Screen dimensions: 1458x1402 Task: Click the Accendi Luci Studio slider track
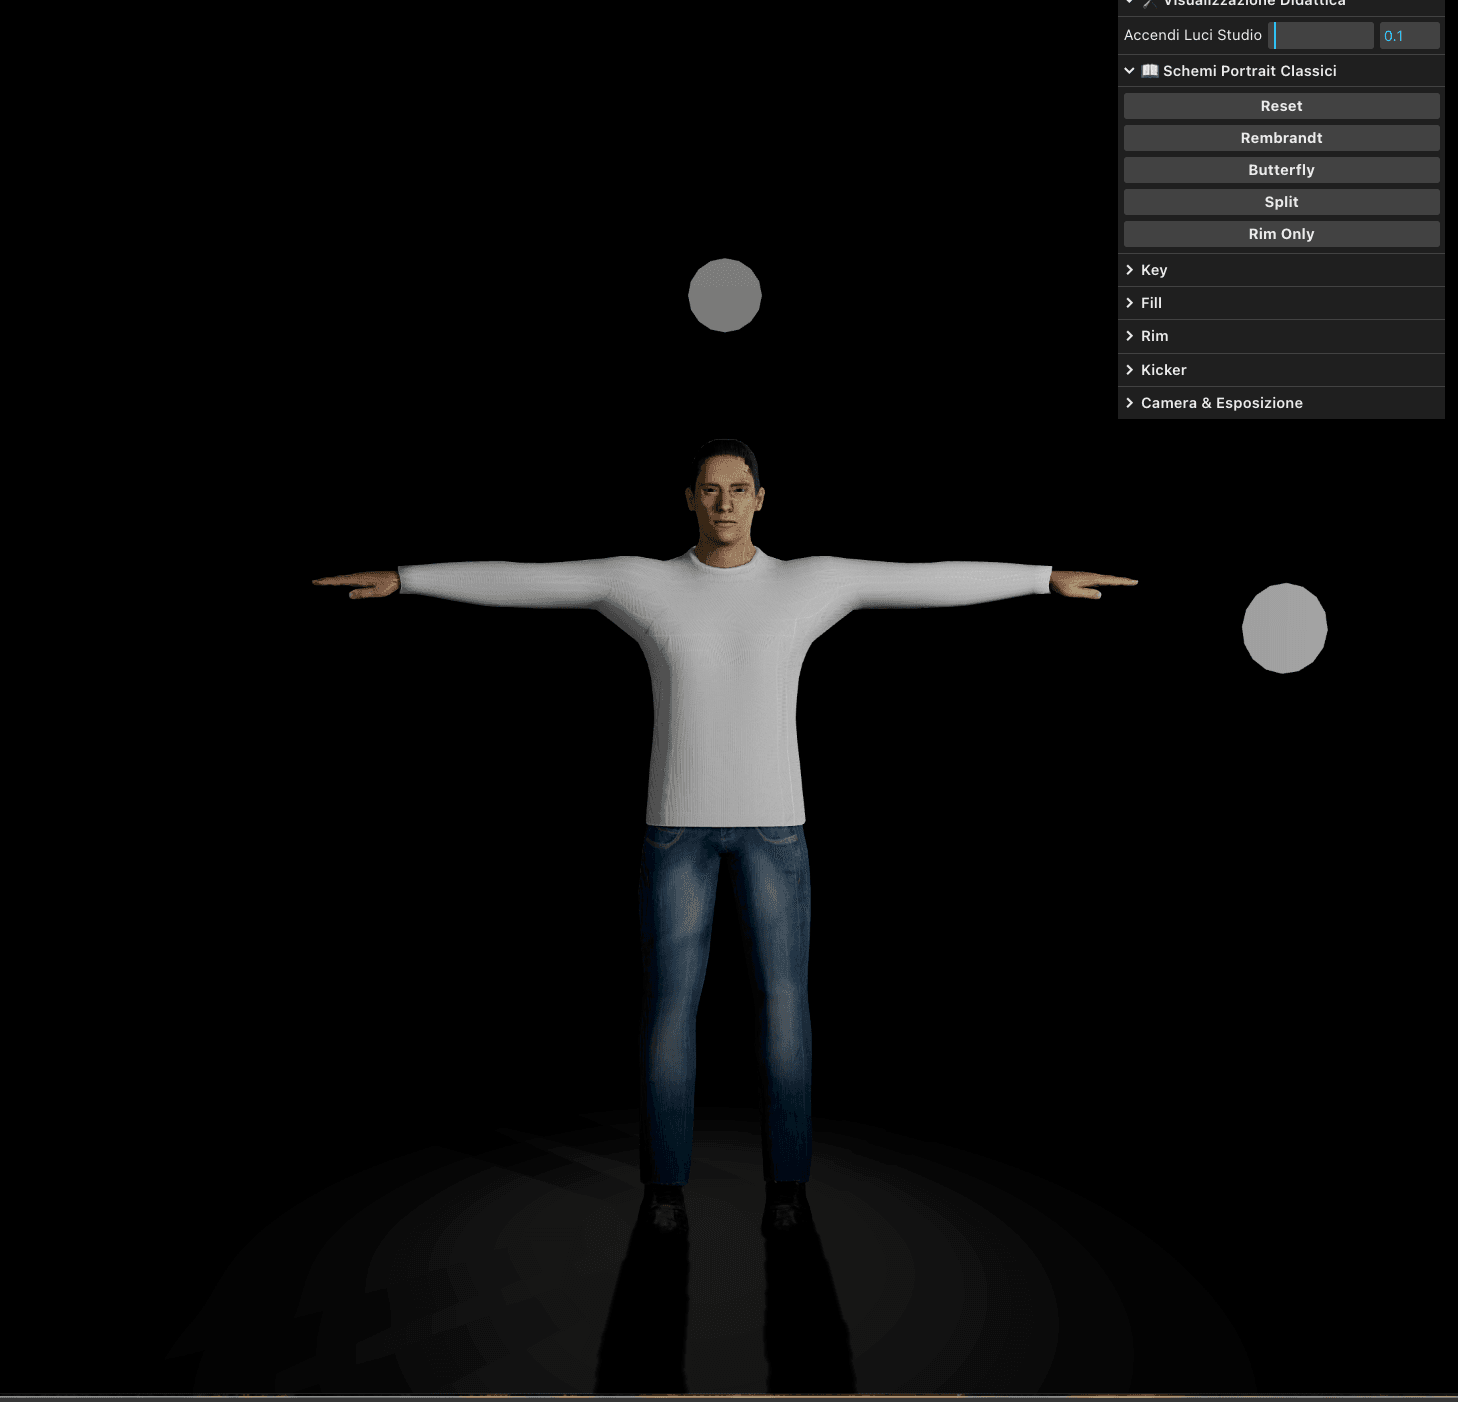1321,36
